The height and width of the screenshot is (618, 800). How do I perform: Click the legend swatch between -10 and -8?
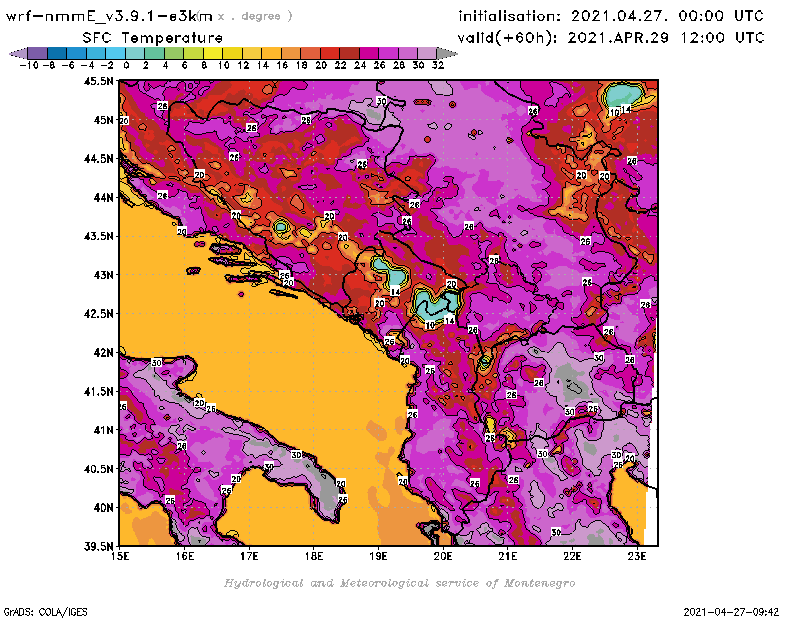point(37,53)
